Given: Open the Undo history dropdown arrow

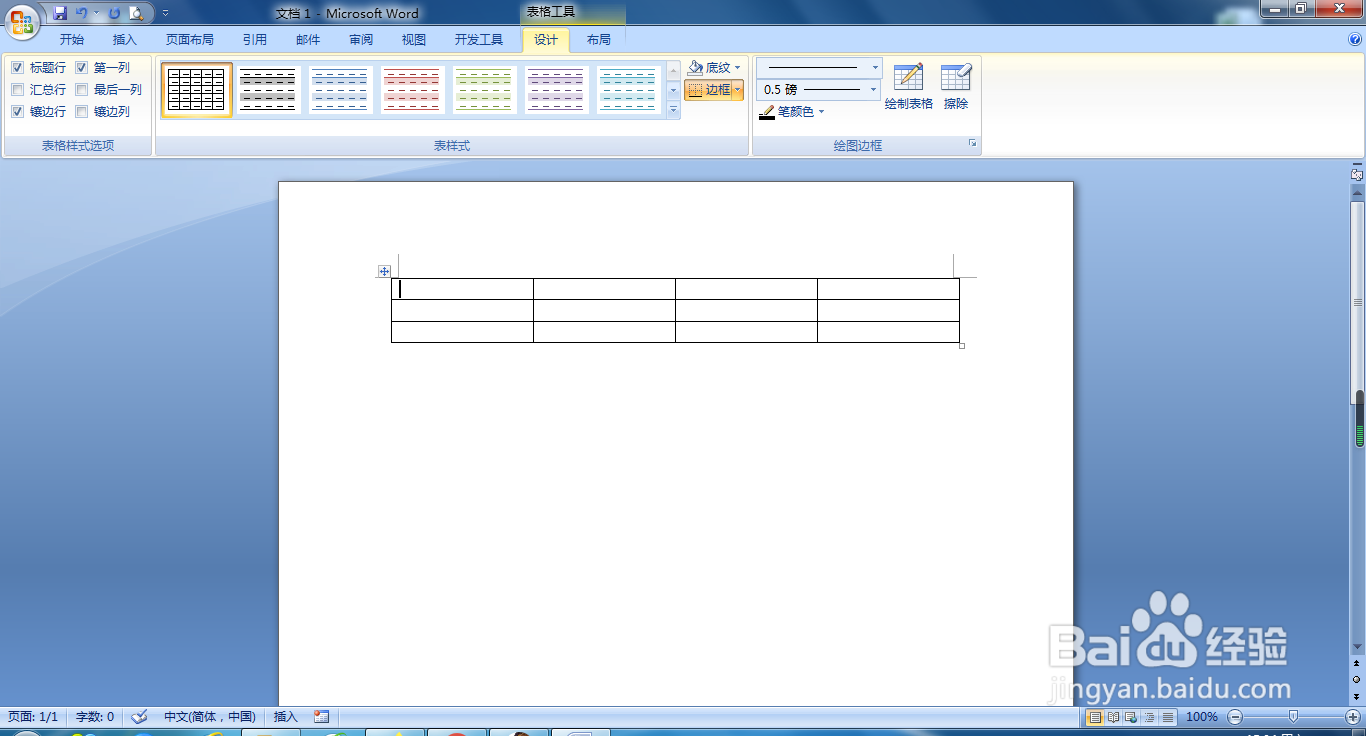Looking at the screenshot, I should coord(97,13).
